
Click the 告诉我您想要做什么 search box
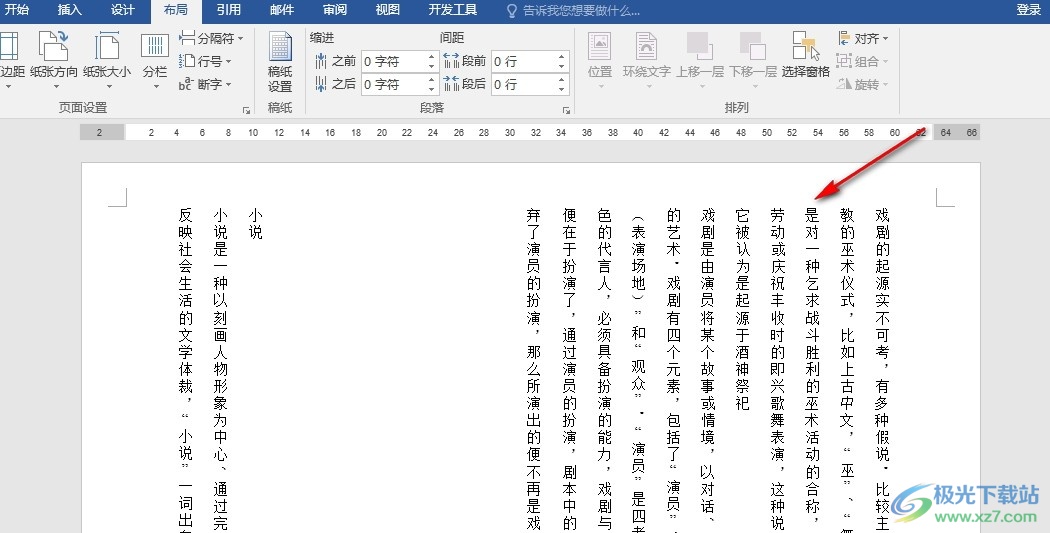[581, 11]
